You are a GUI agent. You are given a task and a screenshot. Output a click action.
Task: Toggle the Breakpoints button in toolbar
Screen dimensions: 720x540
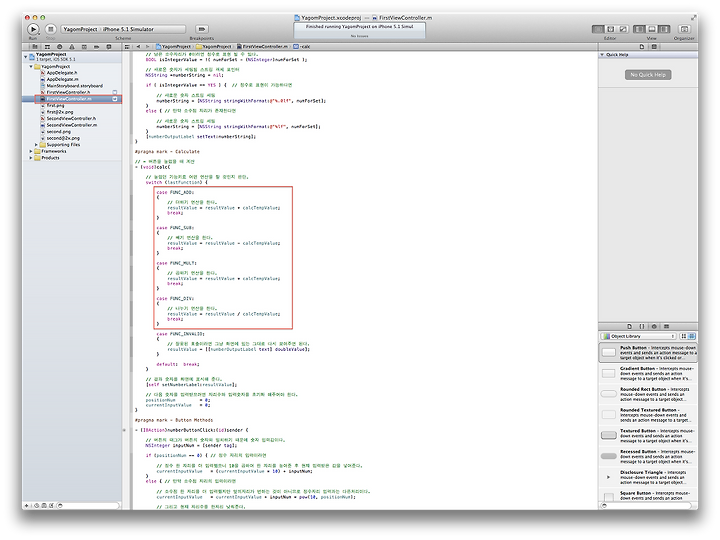coord(201,29)
